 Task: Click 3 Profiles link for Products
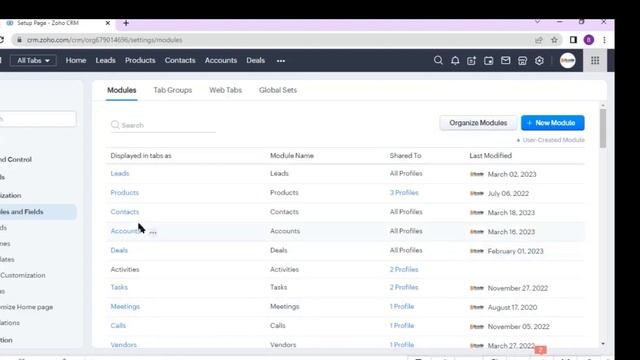[x=404, y=193]
